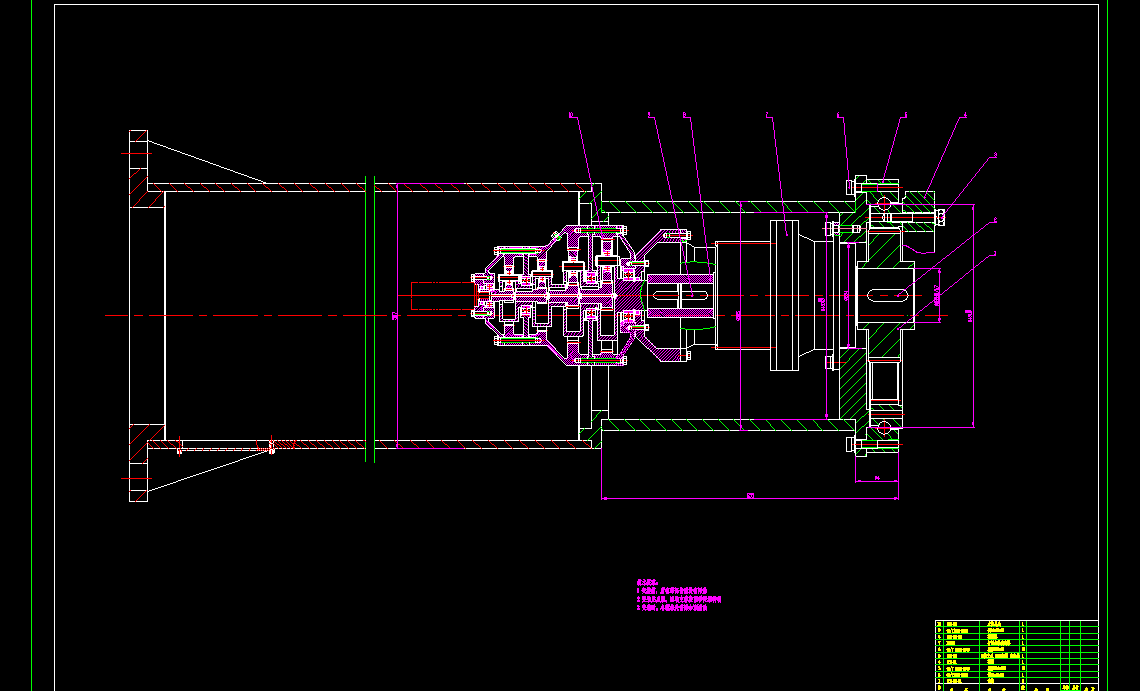Viewport: 1140px width, 691px height.
Task: Select part callout number 8 label
Action: (684, 114)
